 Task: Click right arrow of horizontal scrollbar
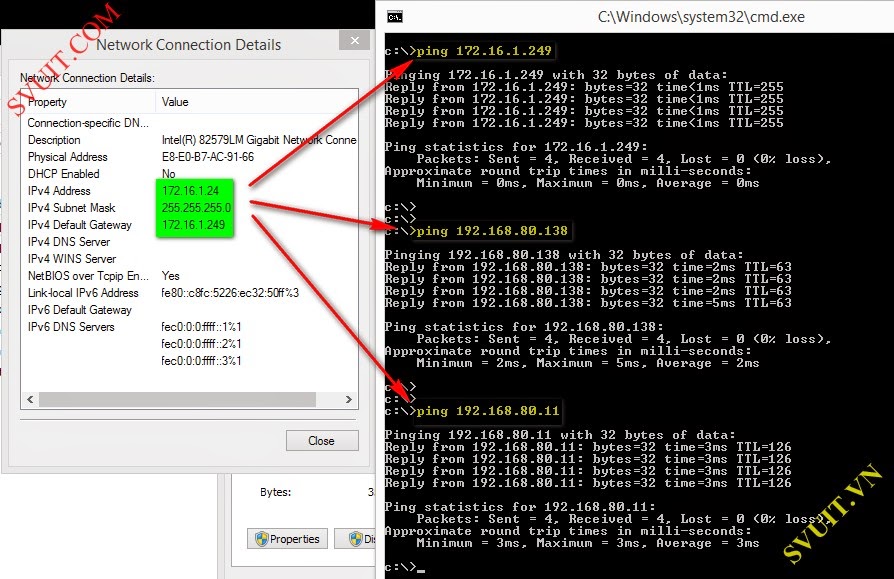pos(348,399)
